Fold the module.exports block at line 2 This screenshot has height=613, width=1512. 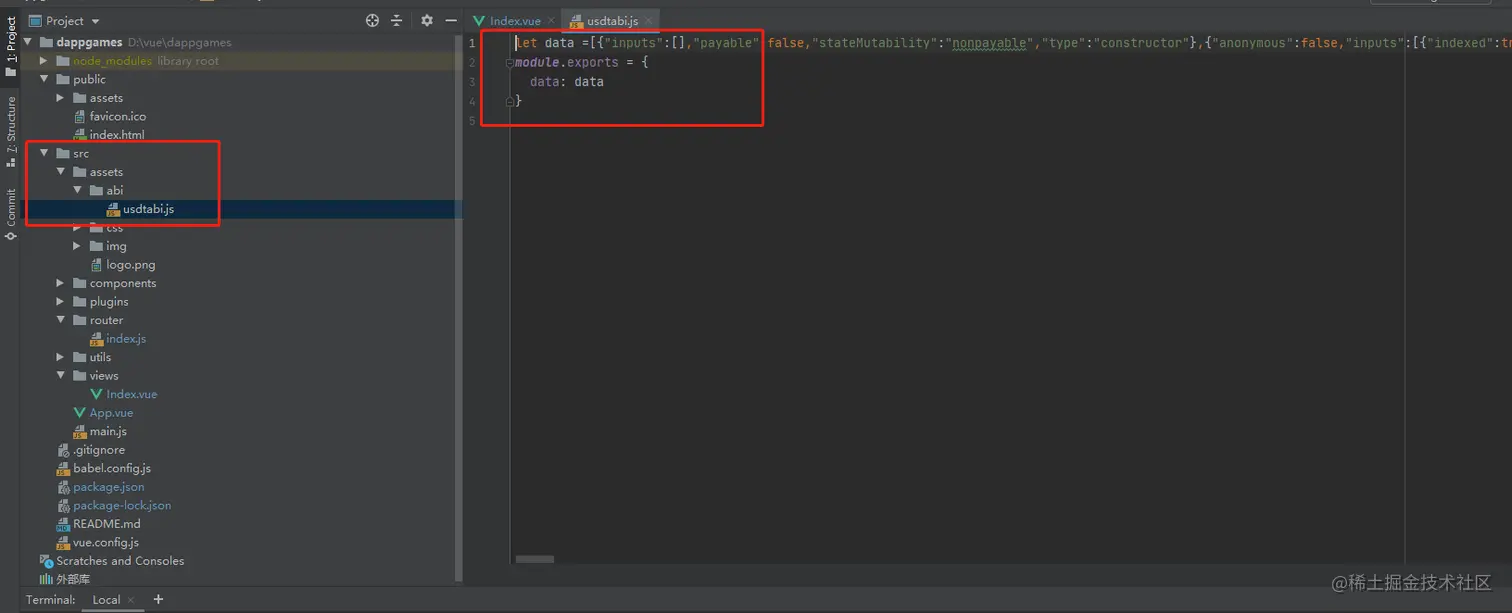(x=510, y=63)
